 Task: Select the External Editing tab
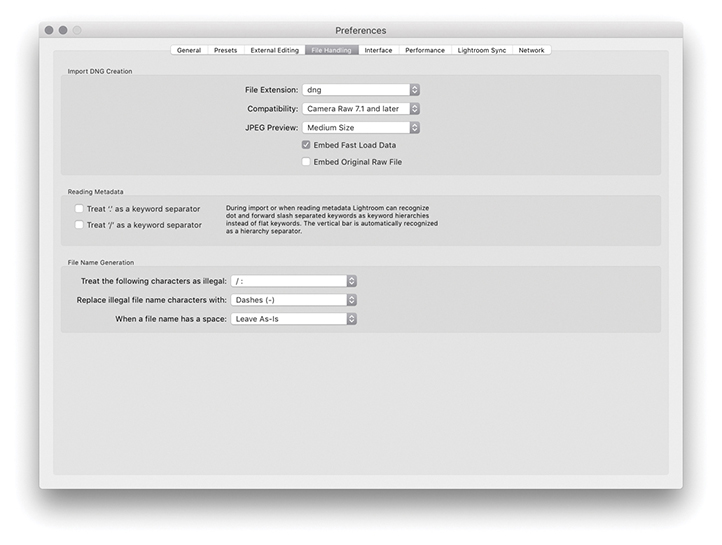[274, 50]
